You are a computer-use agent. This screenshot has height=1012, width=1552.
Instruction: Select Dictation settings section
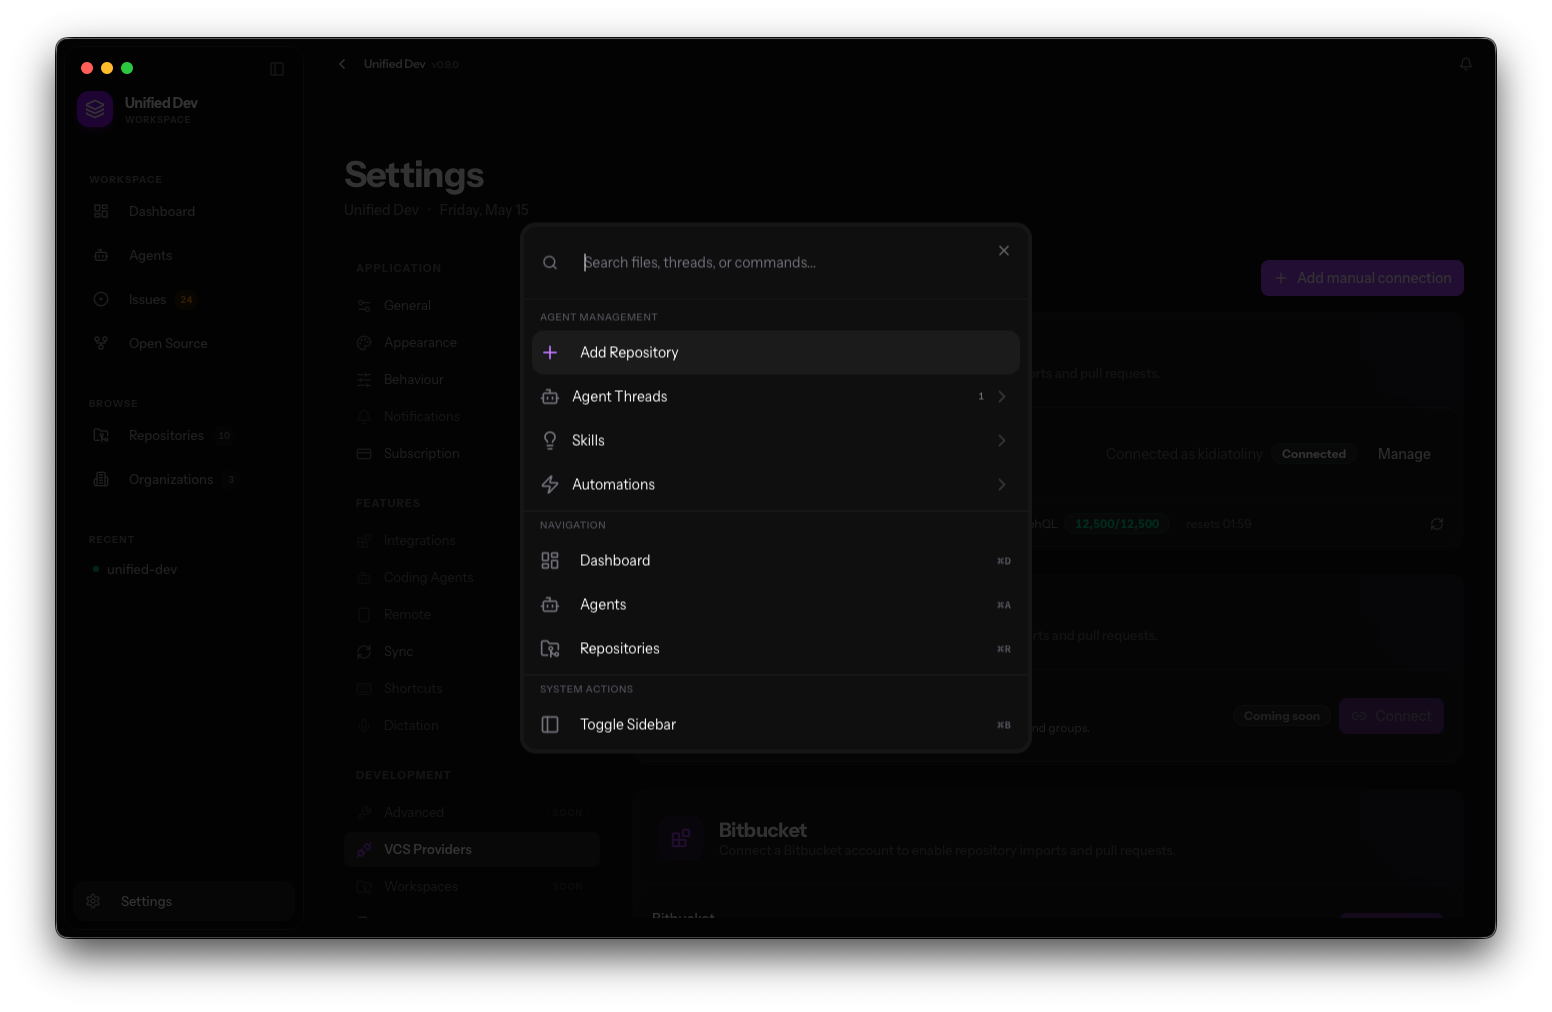tap(472, 726)
